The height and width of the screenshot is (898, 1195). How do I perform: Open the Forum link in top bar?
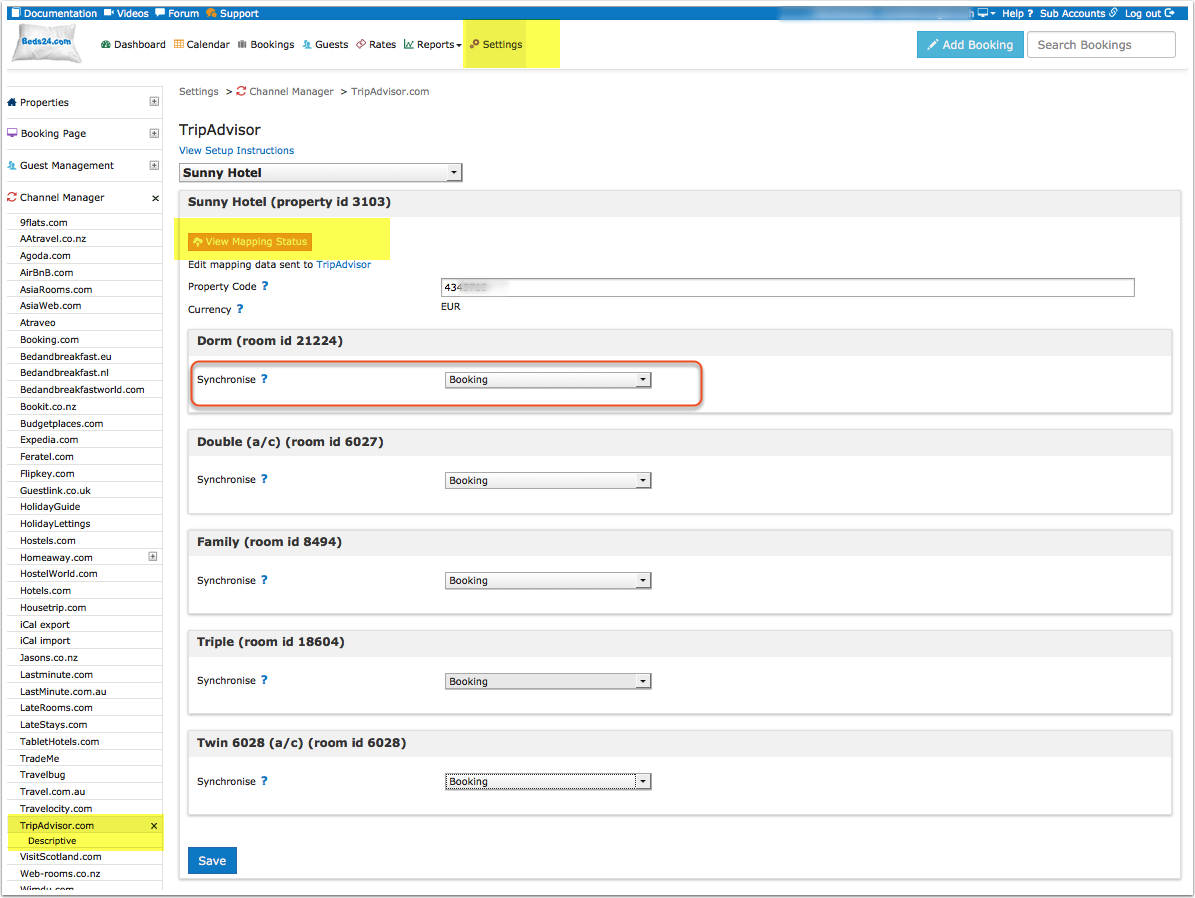click(x=177, y=13)
